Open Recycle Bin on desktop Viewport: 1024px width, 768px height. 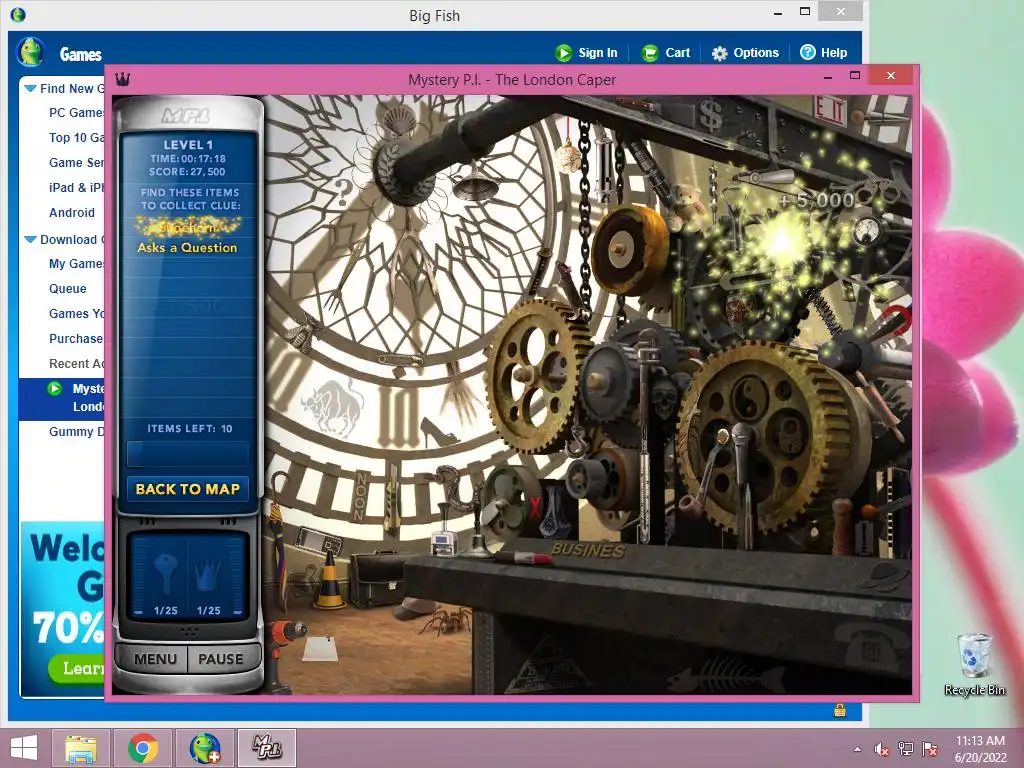(x=974, y=664)
